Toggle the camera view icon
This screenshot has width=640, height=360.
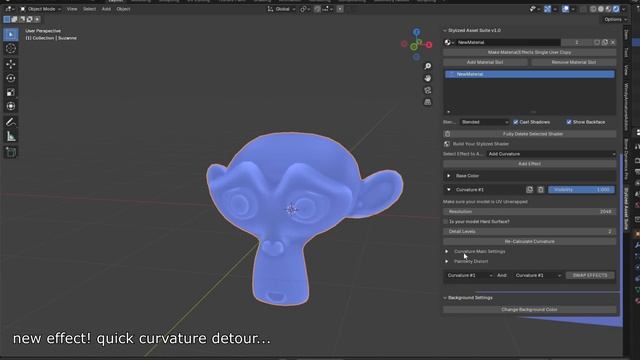(x=427, y=90)
